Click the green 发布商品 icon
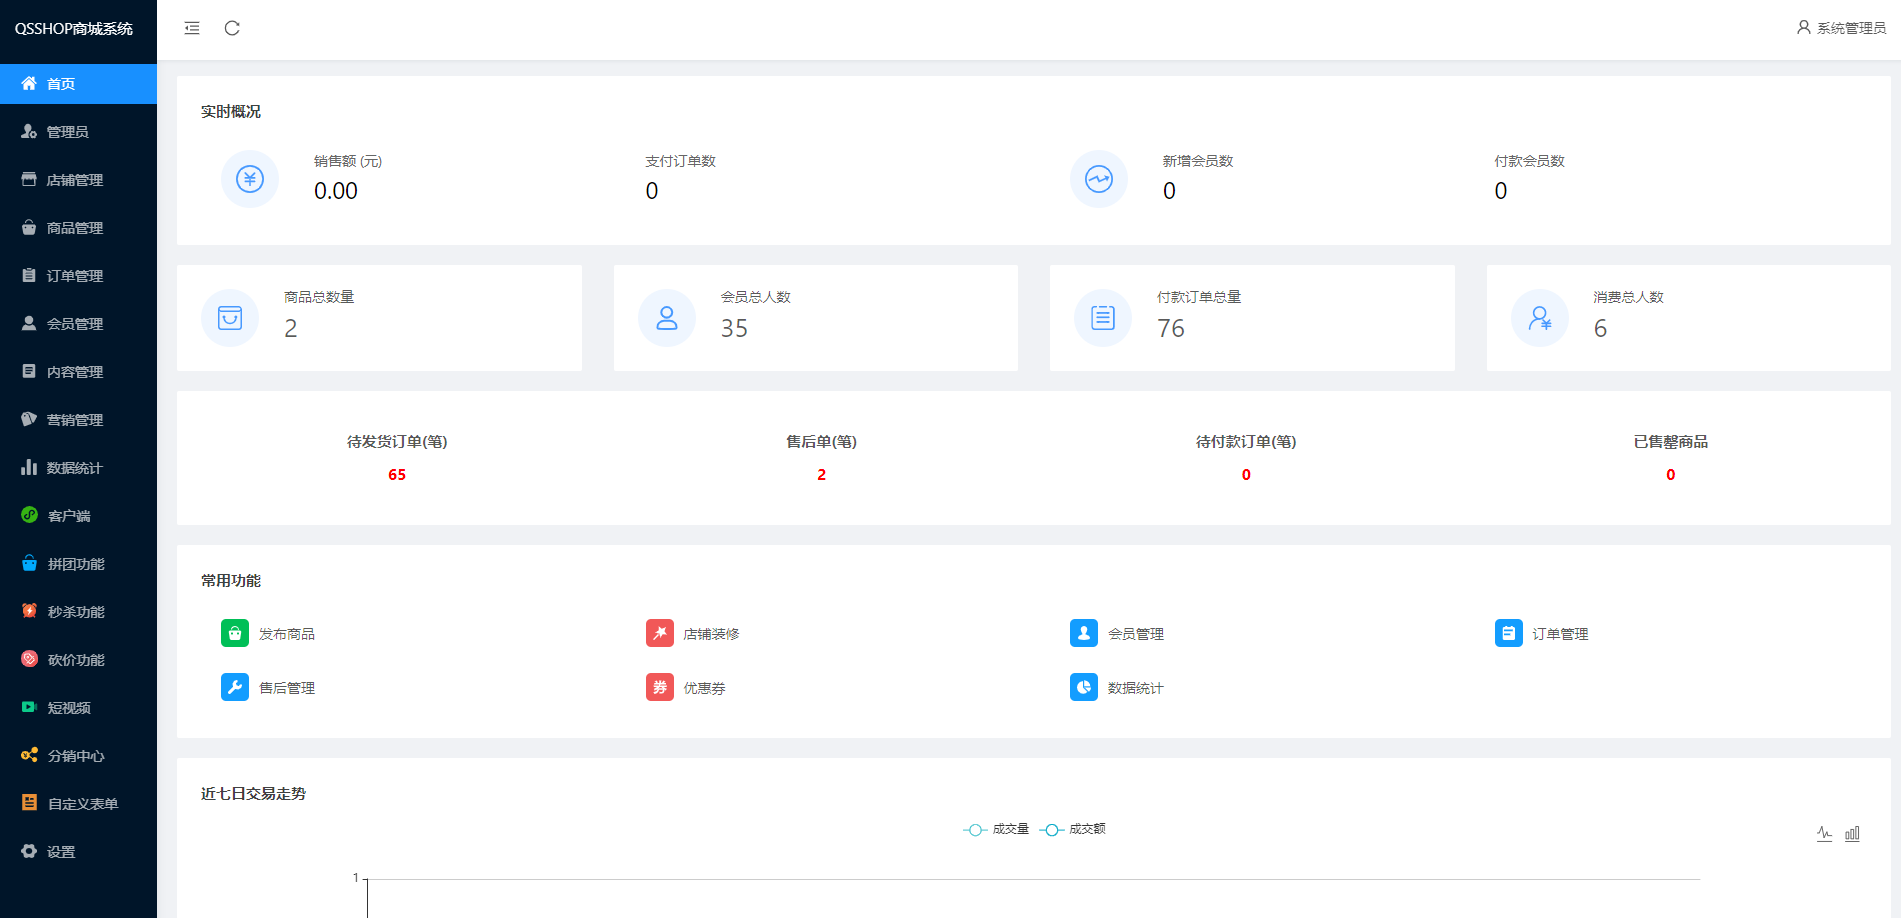 click(234, 633)
